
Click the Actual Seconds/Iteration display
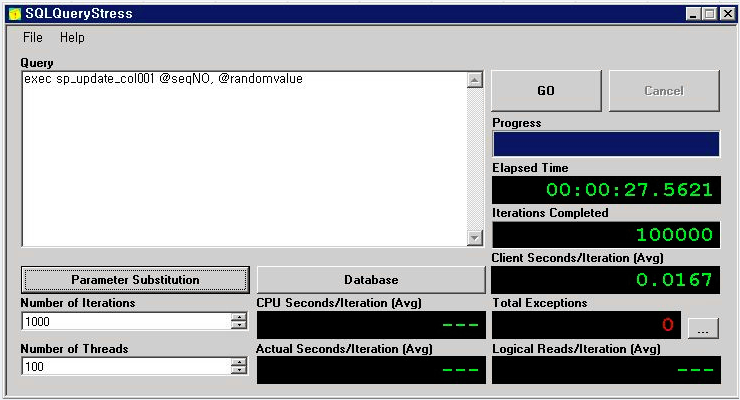click(x=371, y=369)
